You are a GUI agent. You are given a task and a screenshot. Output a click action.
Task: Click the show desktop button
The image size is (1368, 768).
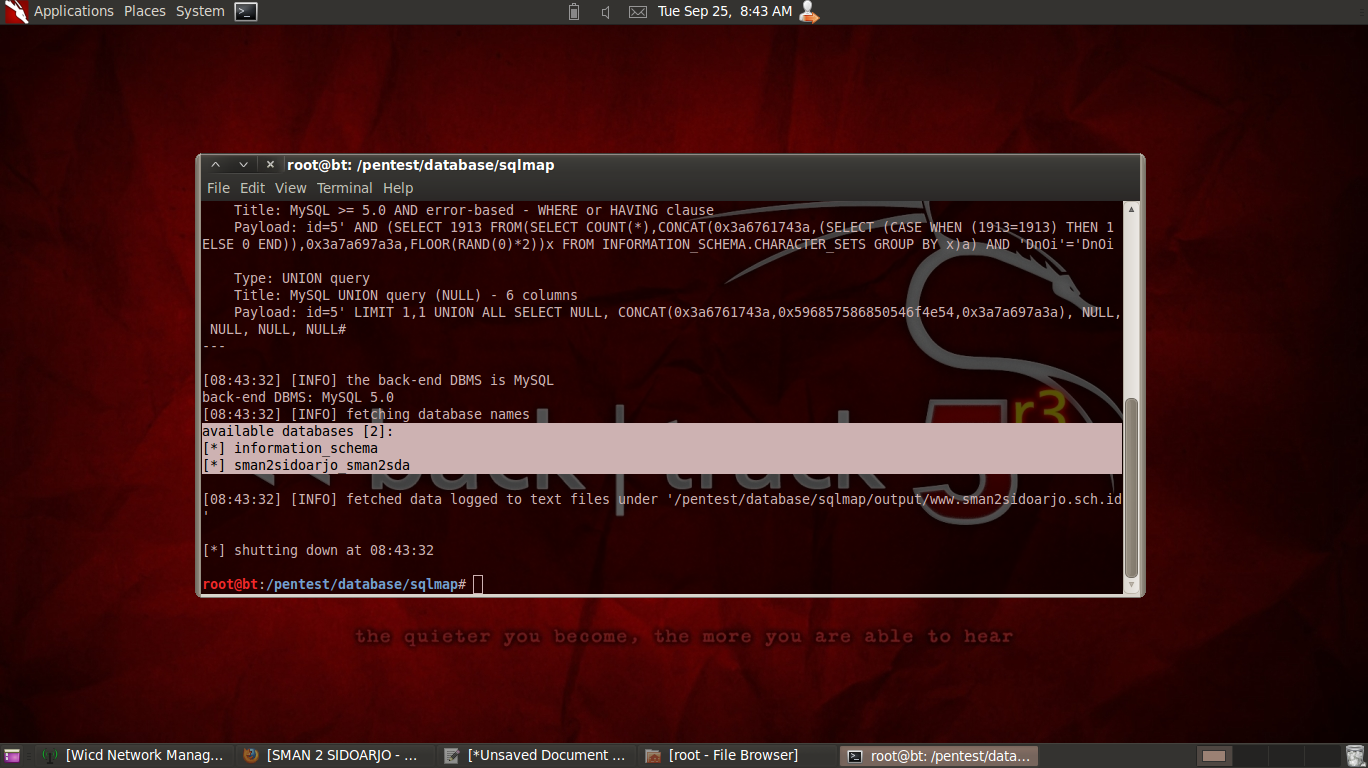tap(12, 756)
